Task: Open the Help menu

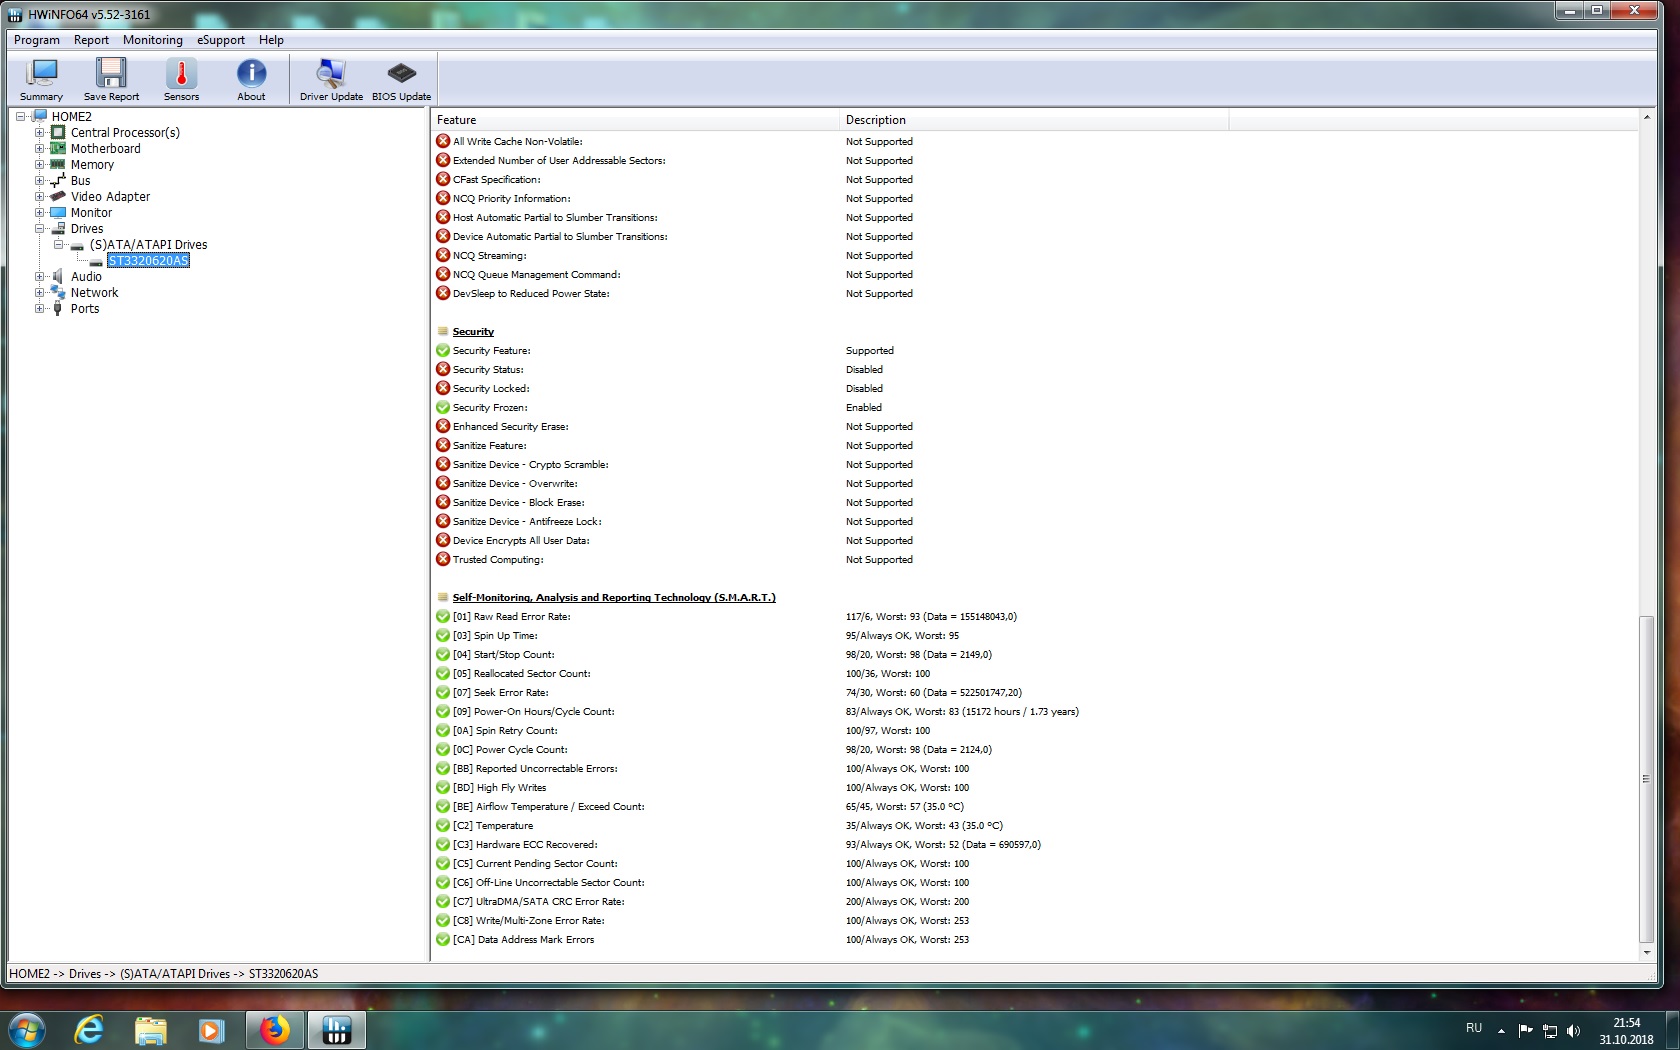Action: pyautogui.click(x=271, y=40)
